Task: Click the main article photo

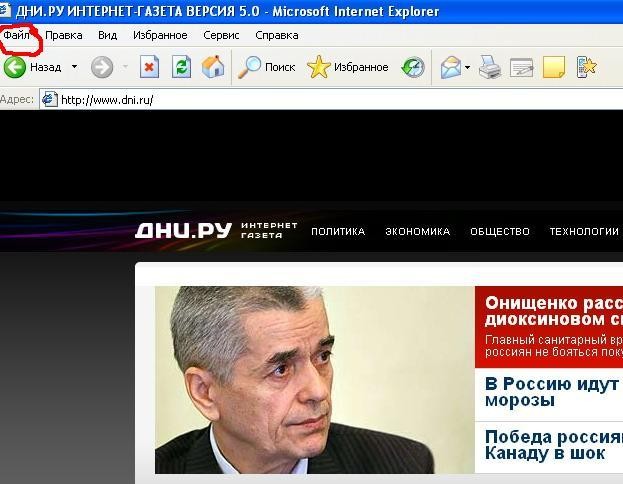Action: click(315, 380)
